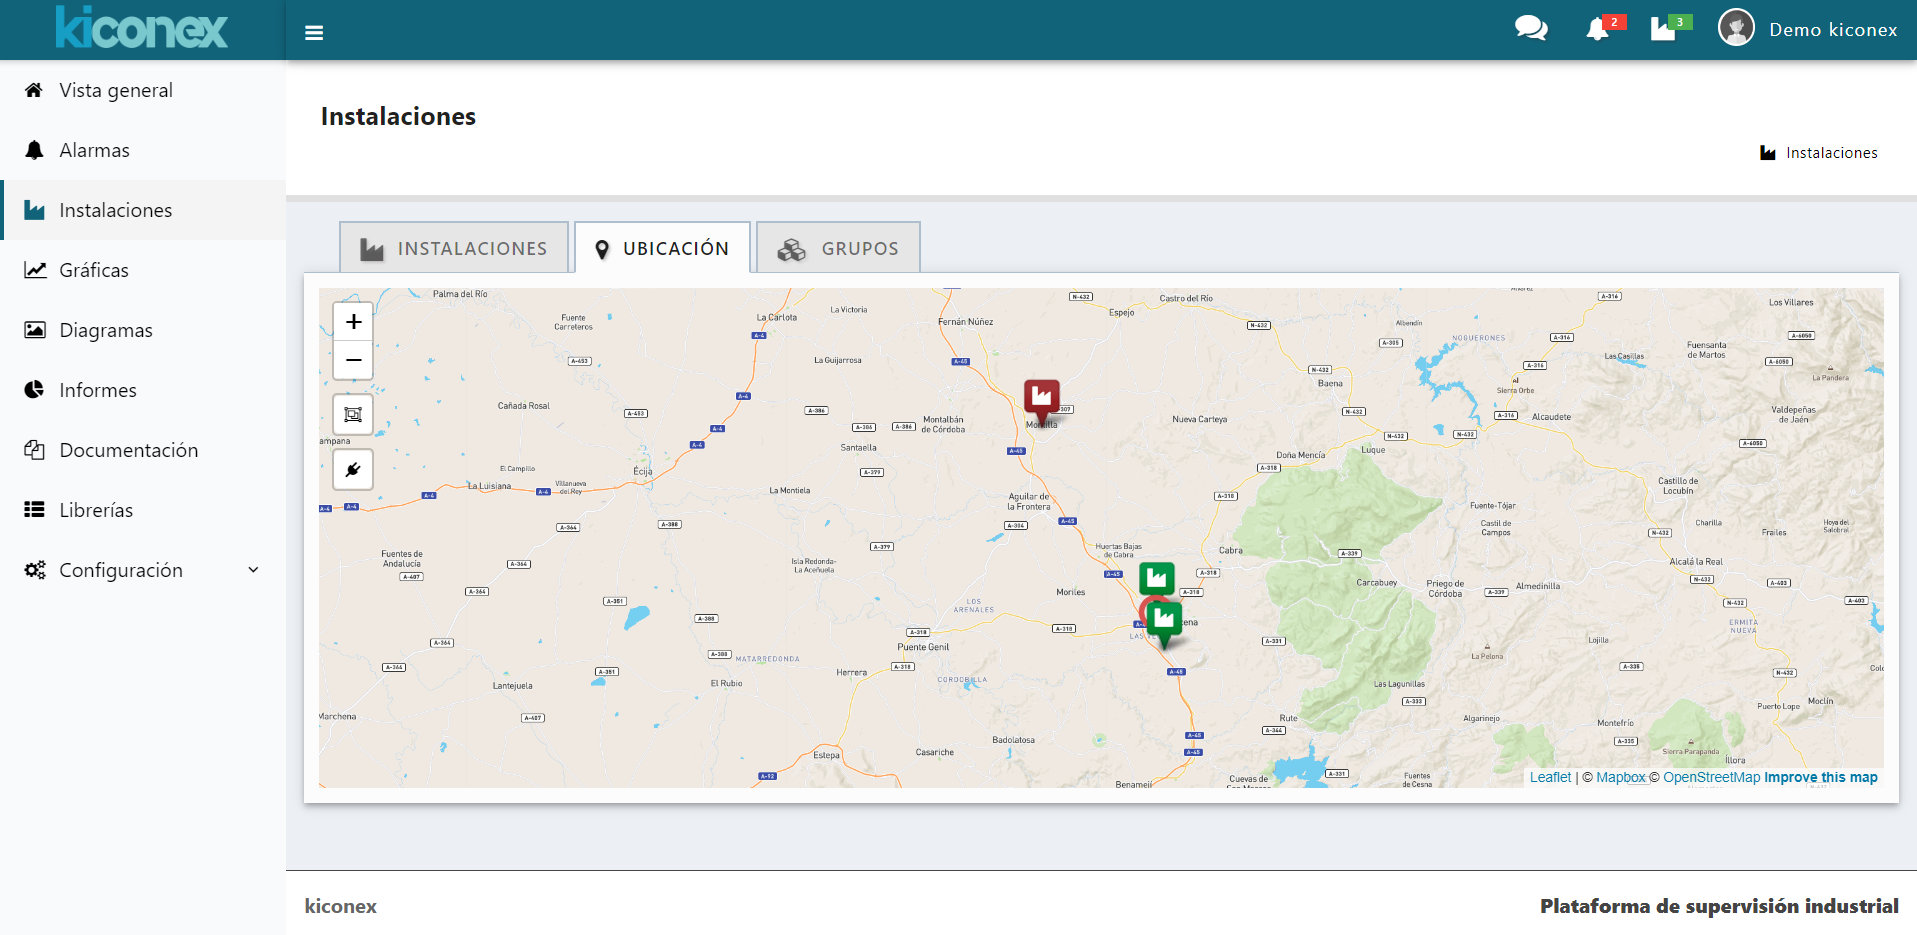The image size is (1917, 935).
Task: Open Demo kiconex user menu
Action: [1832, 30]
